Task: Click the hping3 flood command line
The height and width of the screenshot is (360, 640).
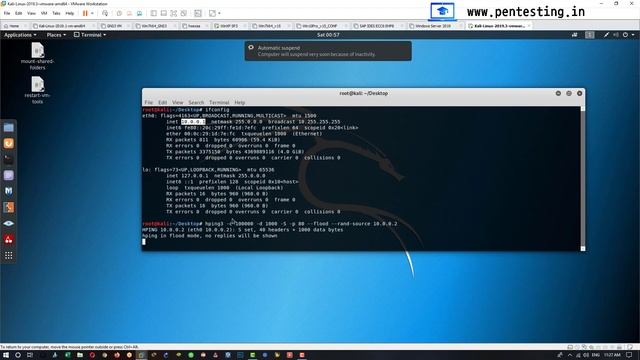Action: (270, 224)
